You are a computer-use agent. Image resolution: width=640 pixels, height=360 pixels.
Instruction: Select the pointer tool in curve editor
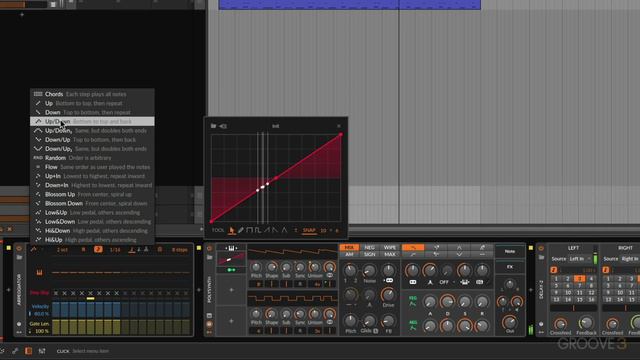(231, 231)
